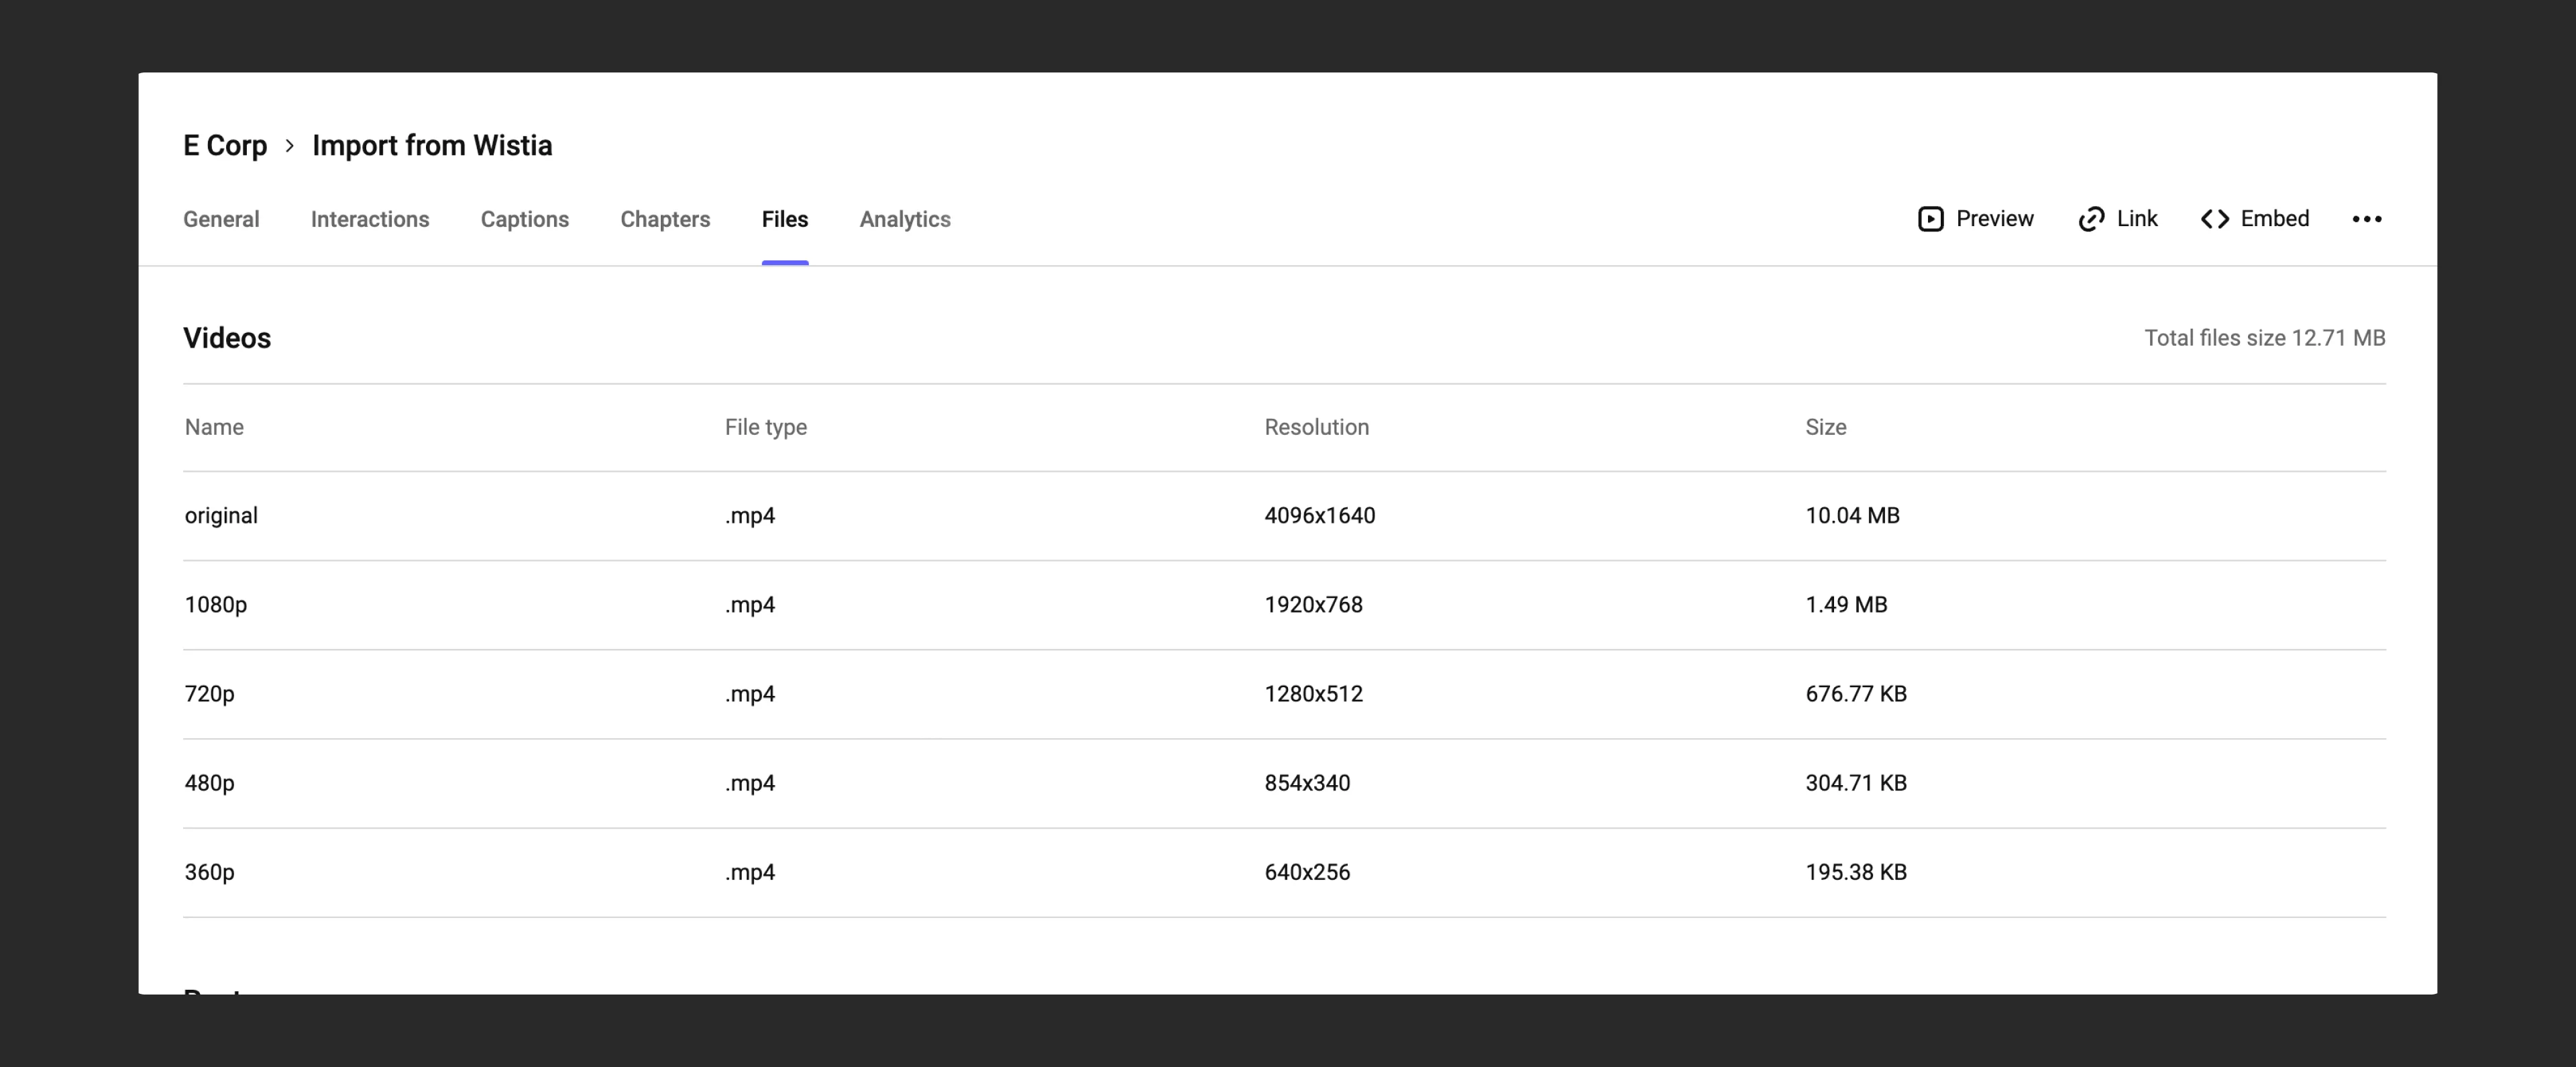Click .mp4 in the 360p row

[750, 872]
